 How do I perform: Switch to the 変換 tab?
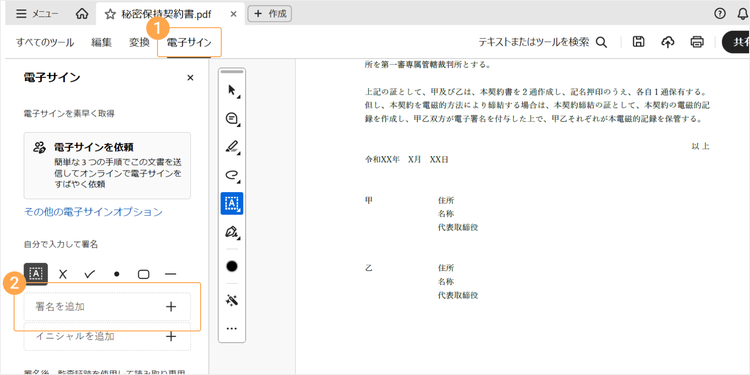pos(139,42)
